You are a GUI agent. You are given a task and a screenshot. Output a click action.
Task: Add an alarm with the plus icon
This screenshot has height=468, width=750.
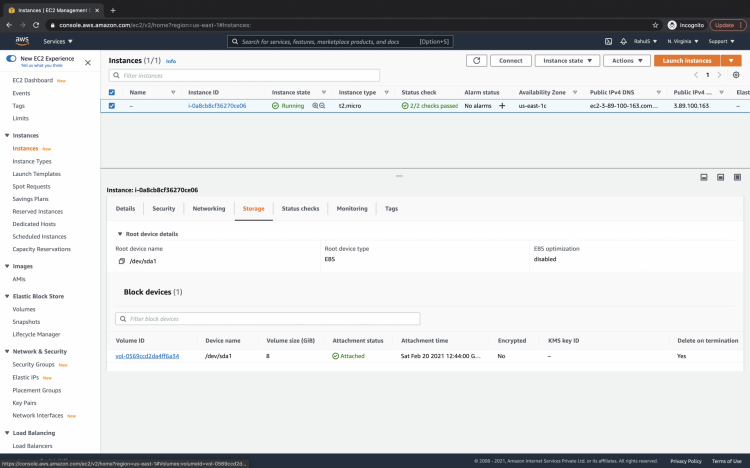pos(502,106)
